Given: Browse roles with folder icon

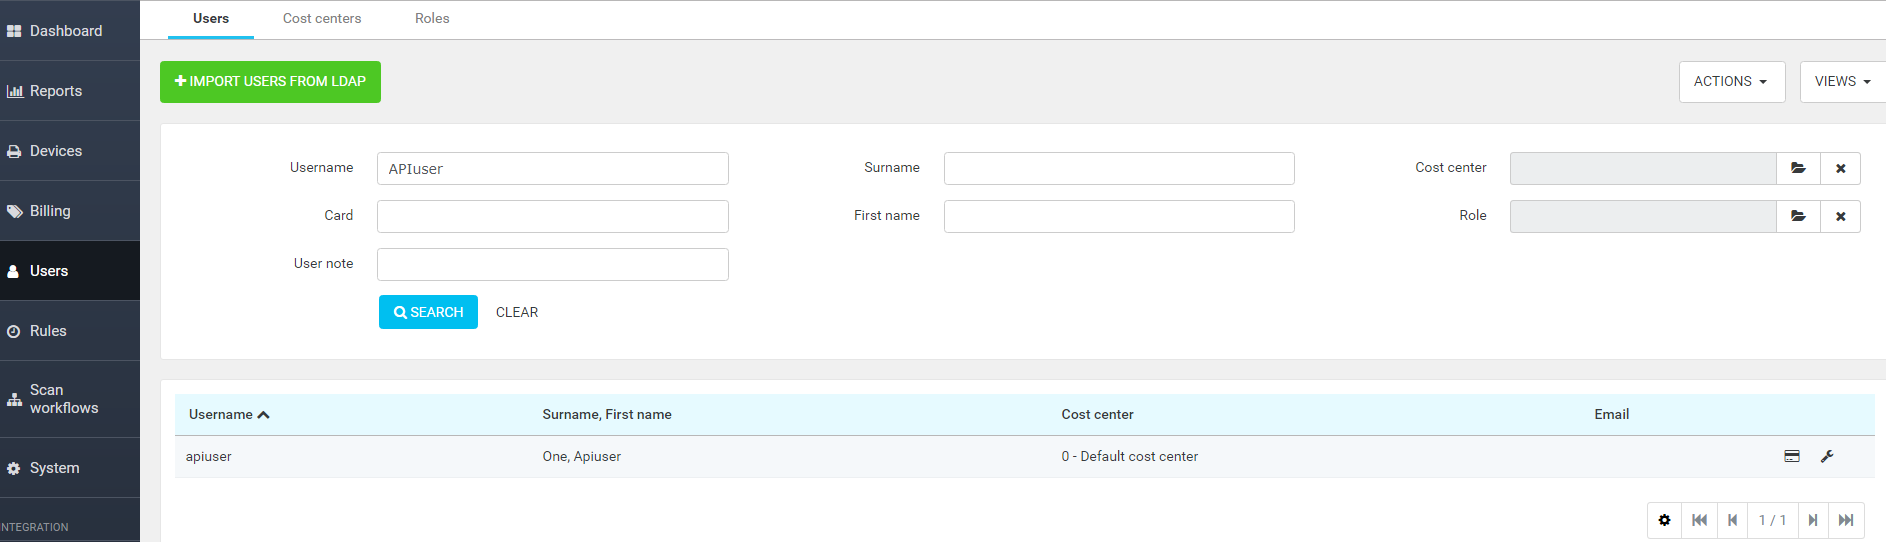Looking at the screenshot, I should coord(1798,216).
